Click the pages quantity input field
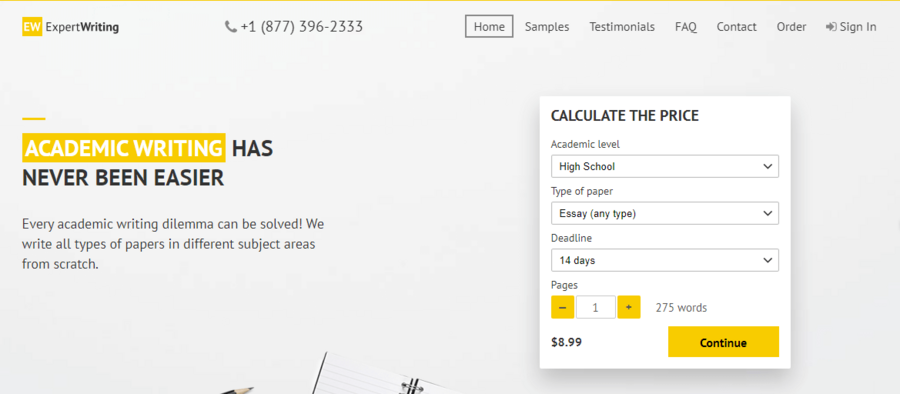The image size is (900, 394). coord(596,307)
